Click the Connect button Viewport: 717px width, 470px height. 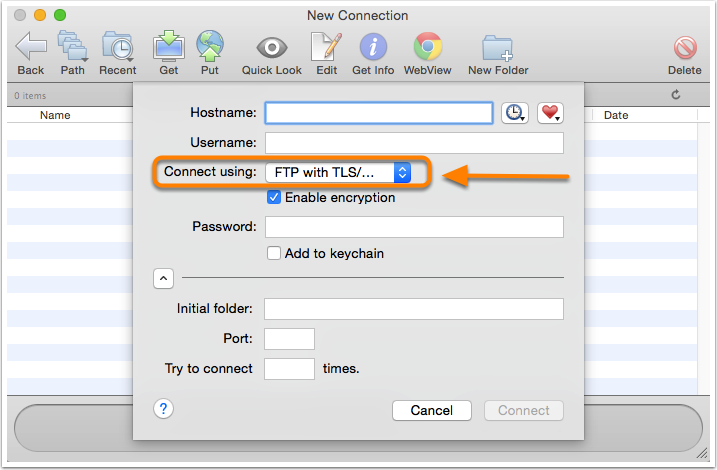pos(524,411)
